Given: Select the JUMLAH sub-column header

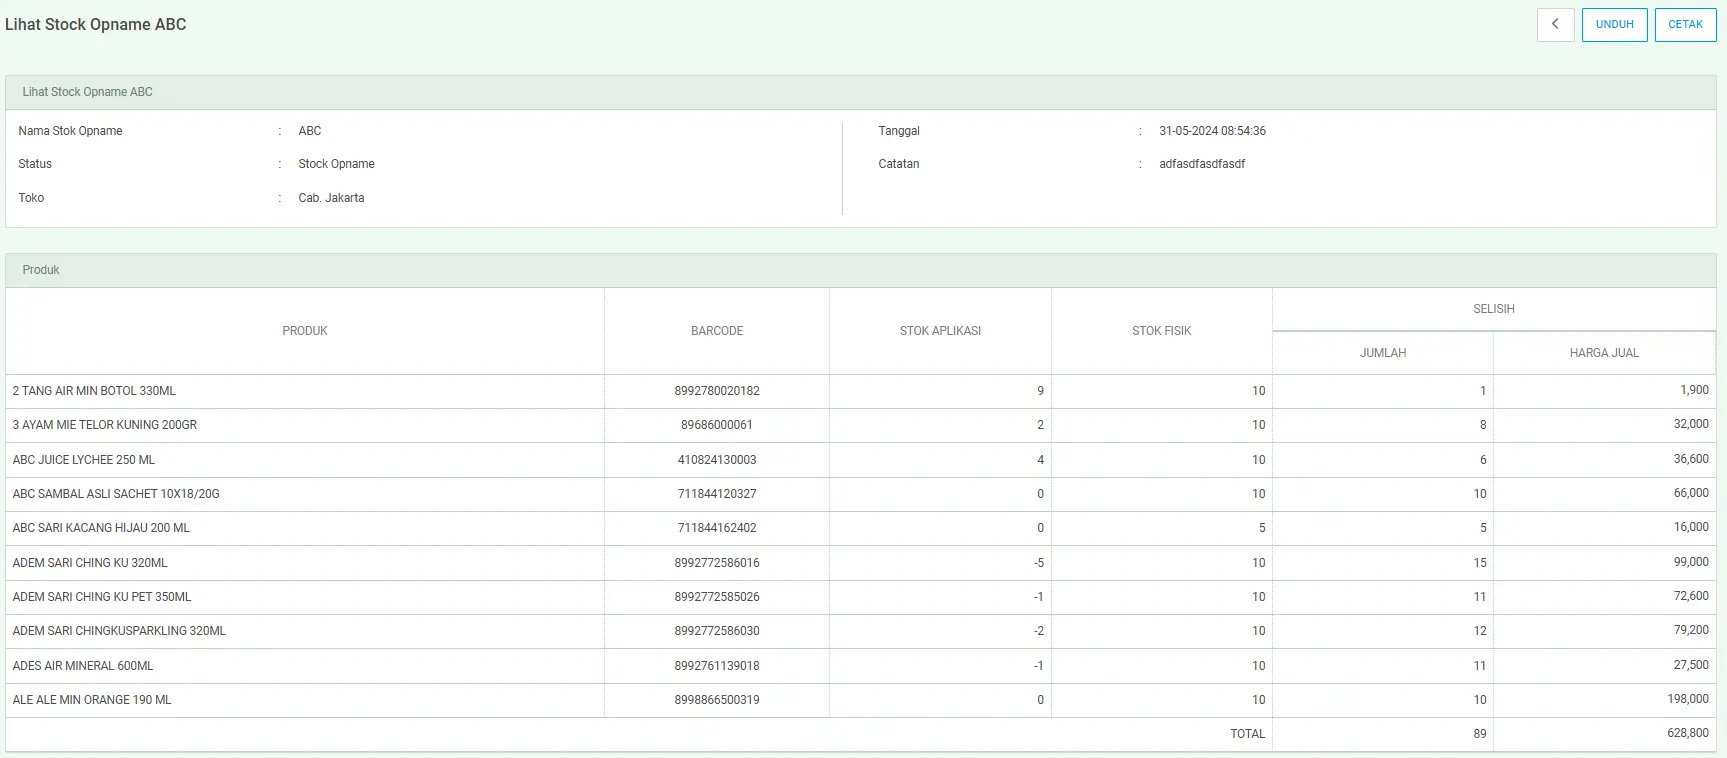Looking at the screenshot, I should click(1383, 353).
